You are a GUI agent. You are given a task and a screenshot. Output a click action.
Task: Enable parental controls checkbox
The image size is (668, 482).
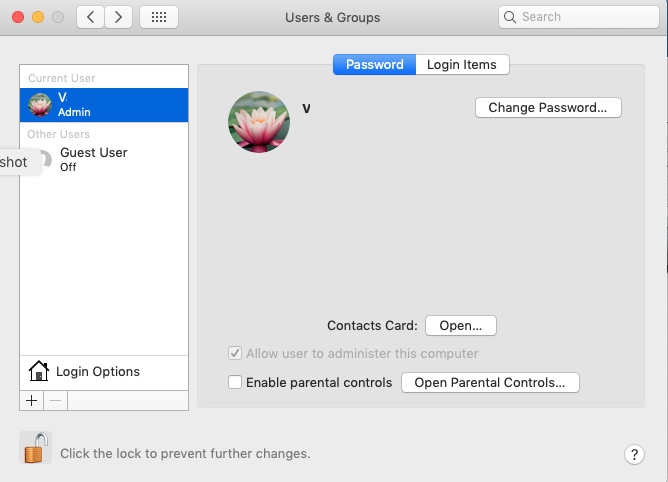[x=235, y=382]
